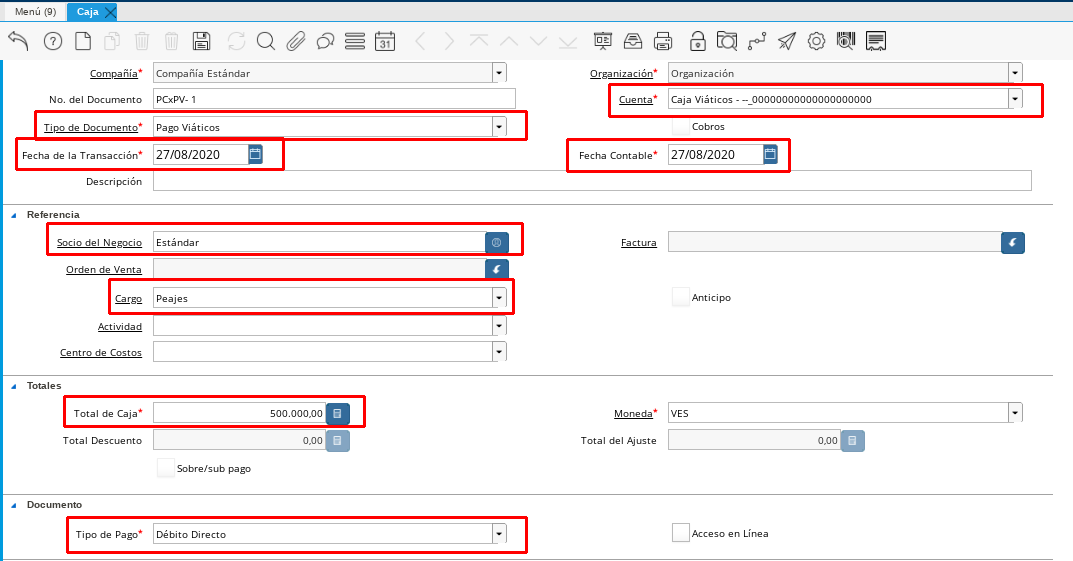Open the Find record magnifier icon

[x=266, y=41]
